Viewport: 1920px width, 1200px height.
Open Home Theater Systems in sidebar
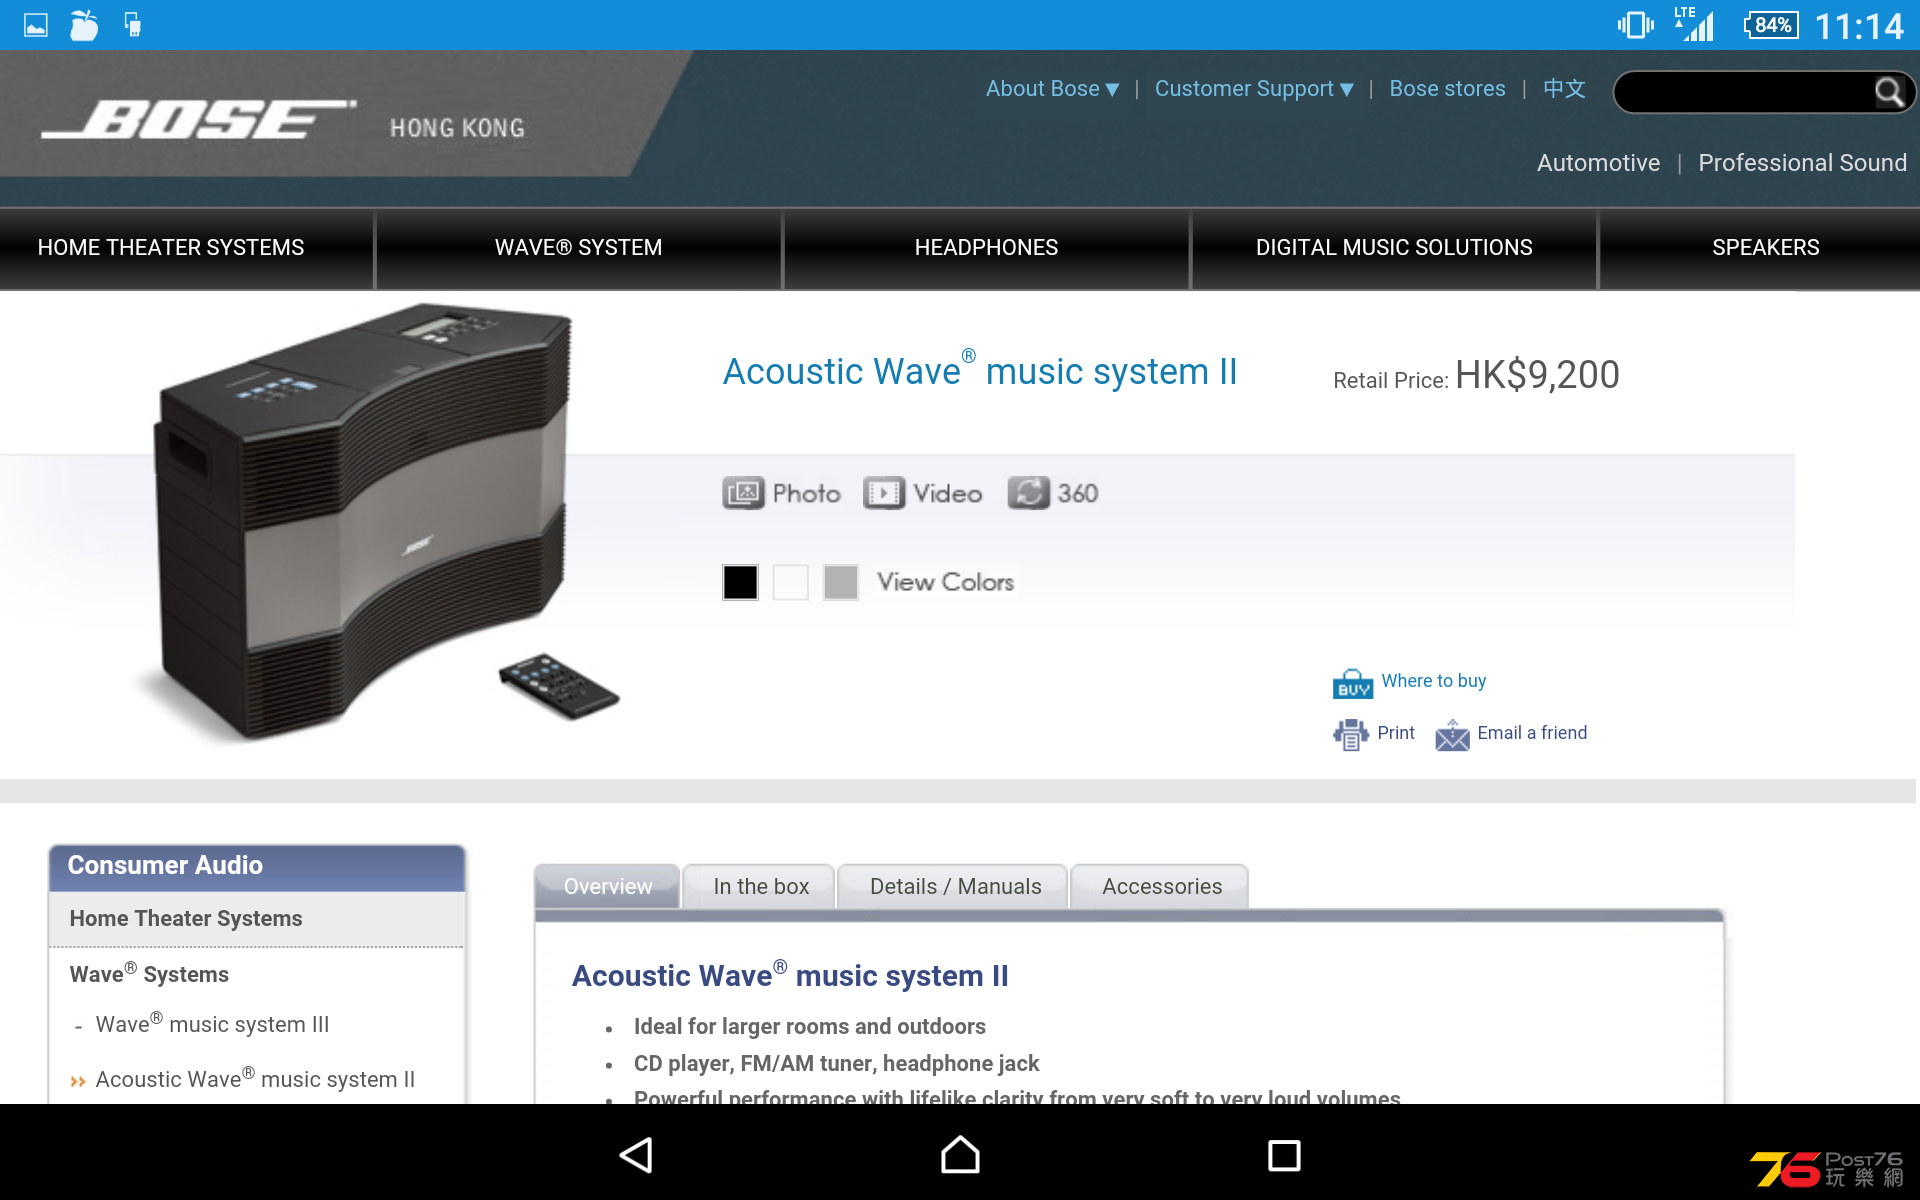[x=186, y=919]
